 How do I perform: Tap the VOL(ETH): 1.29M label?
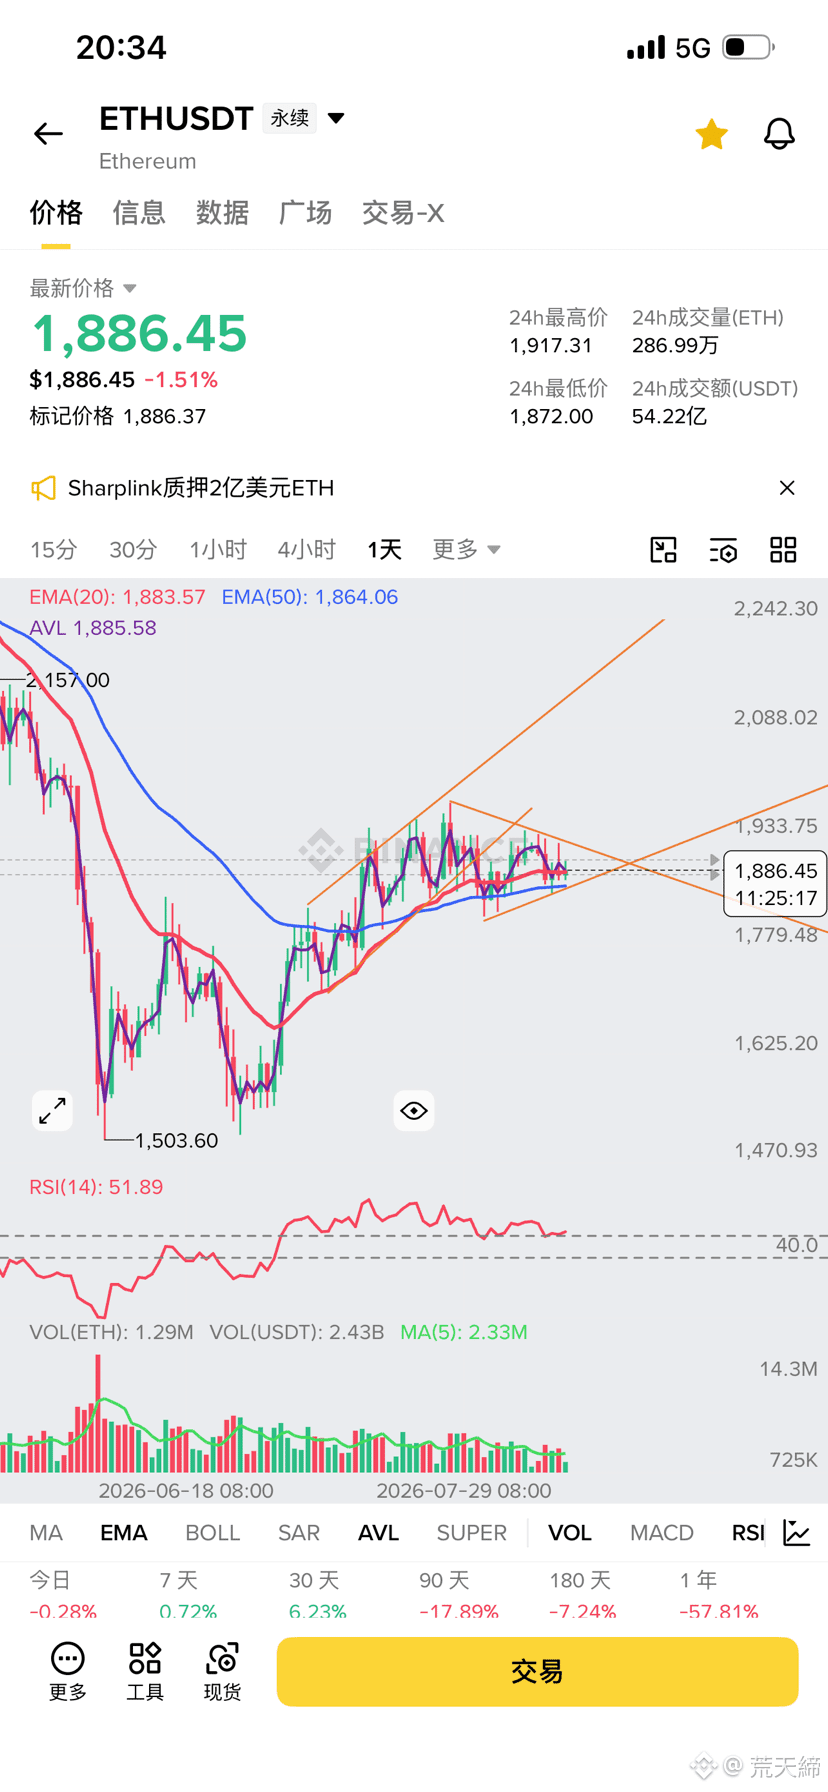(x=111, y=1332)
